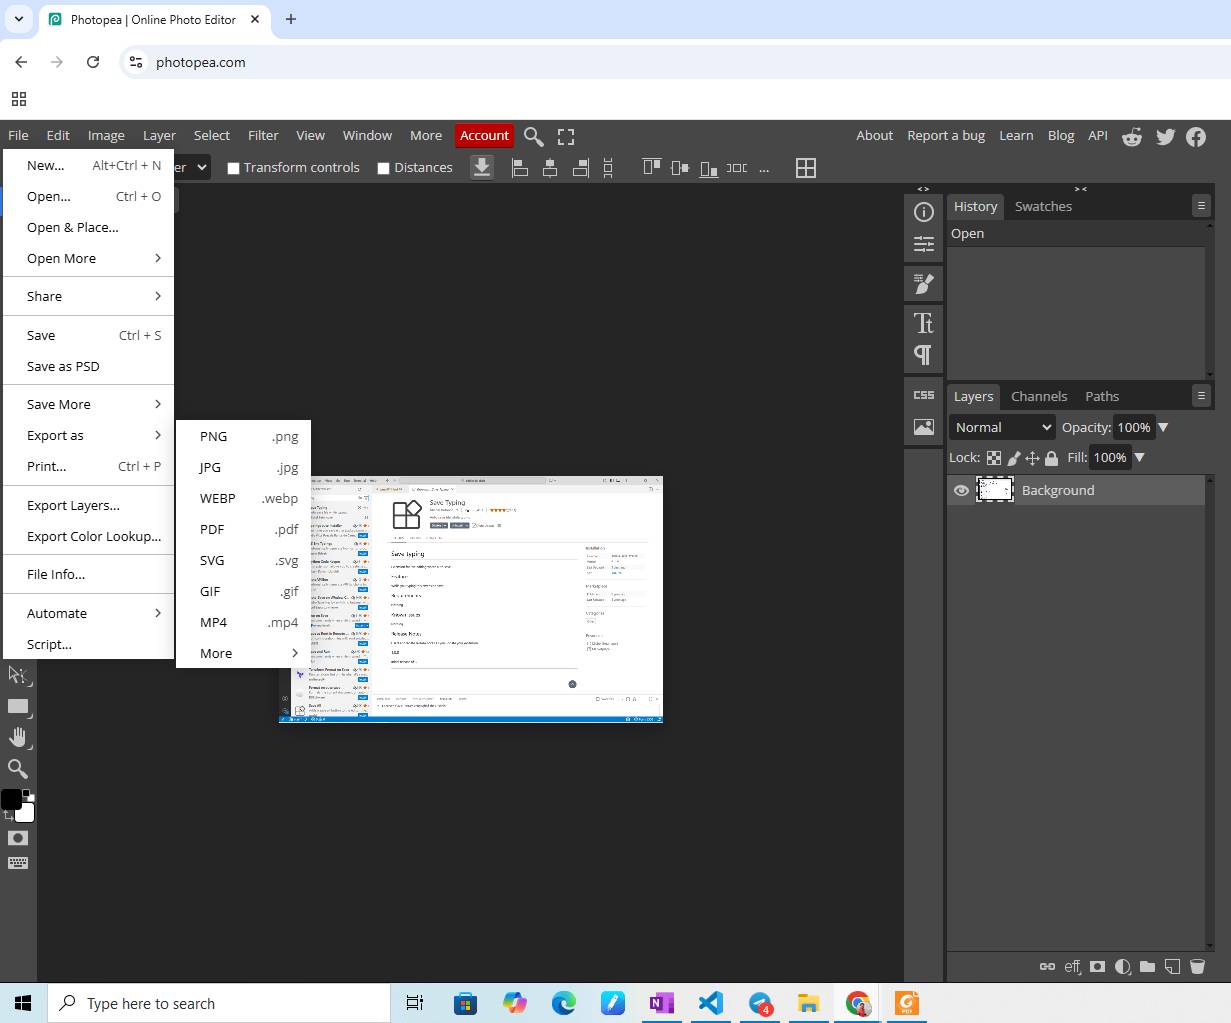Open the Brush panel icon
The height and width of the screenshot is (1023, 1231).
point(924,284)
